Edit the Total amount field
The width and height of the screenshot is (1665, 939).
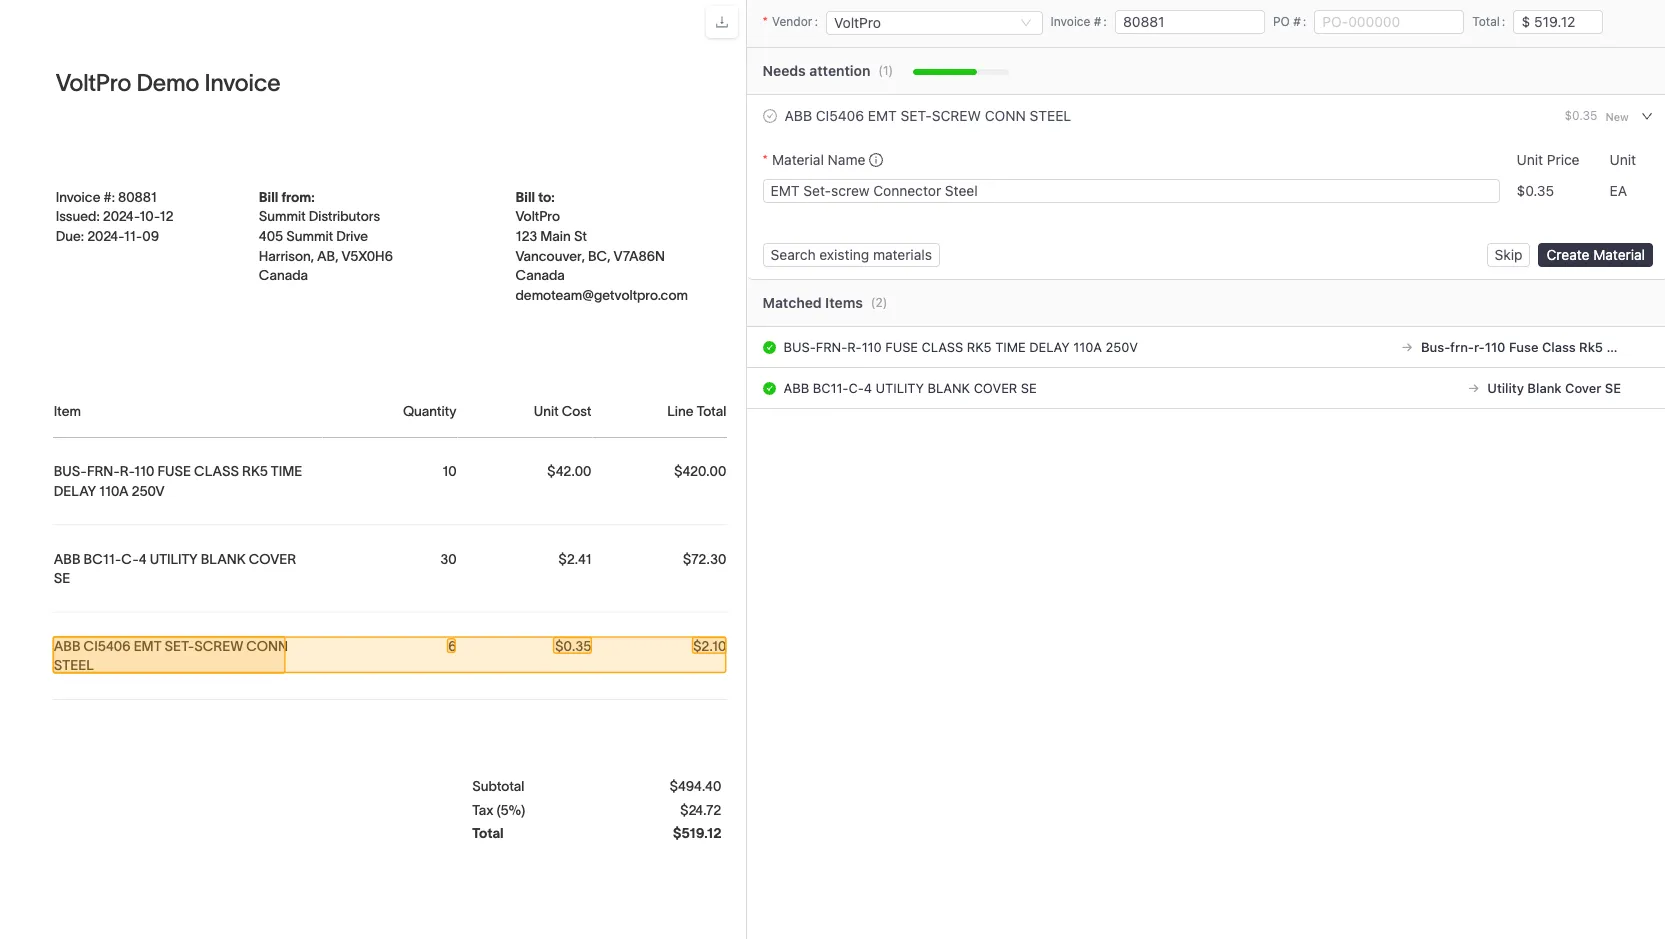(1557, 21)
